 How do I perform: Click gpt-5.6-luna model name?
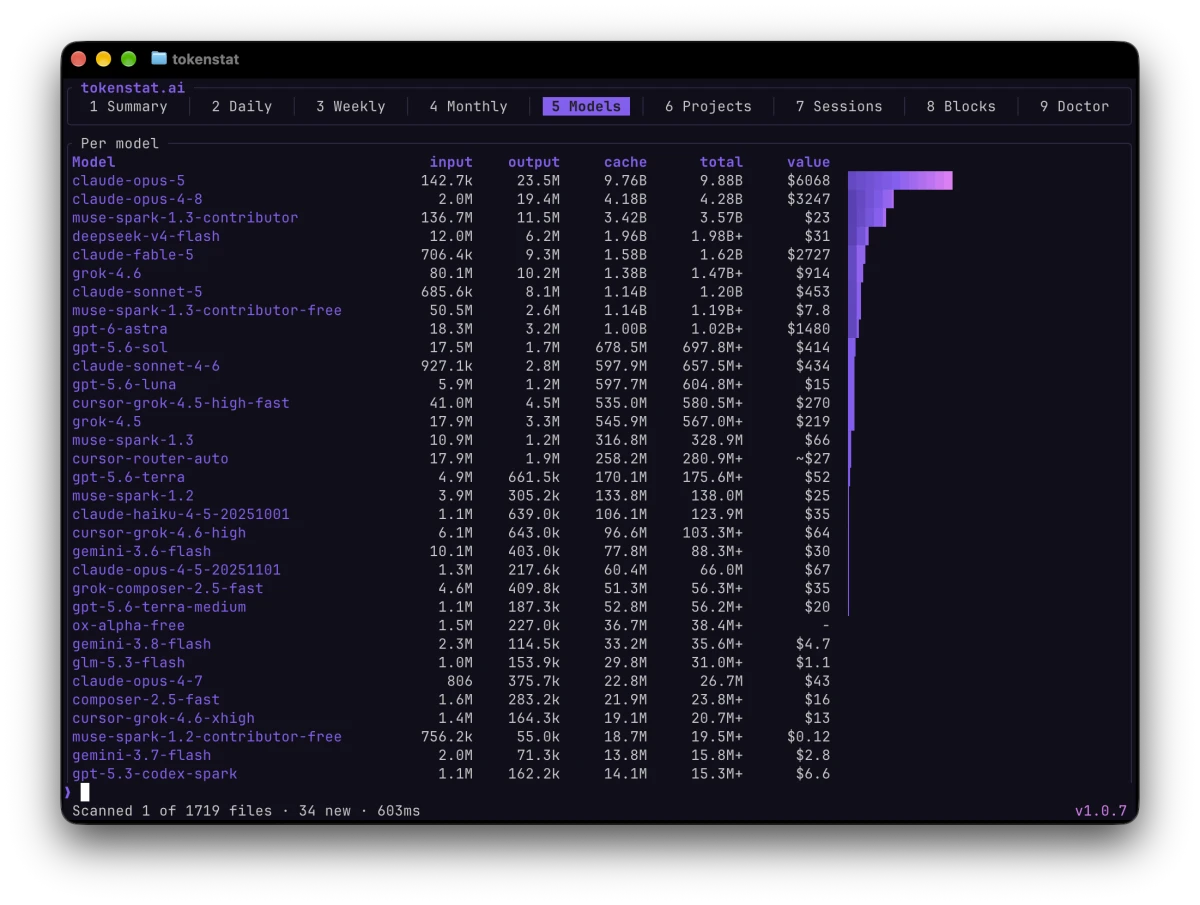(x=124, y=384)
